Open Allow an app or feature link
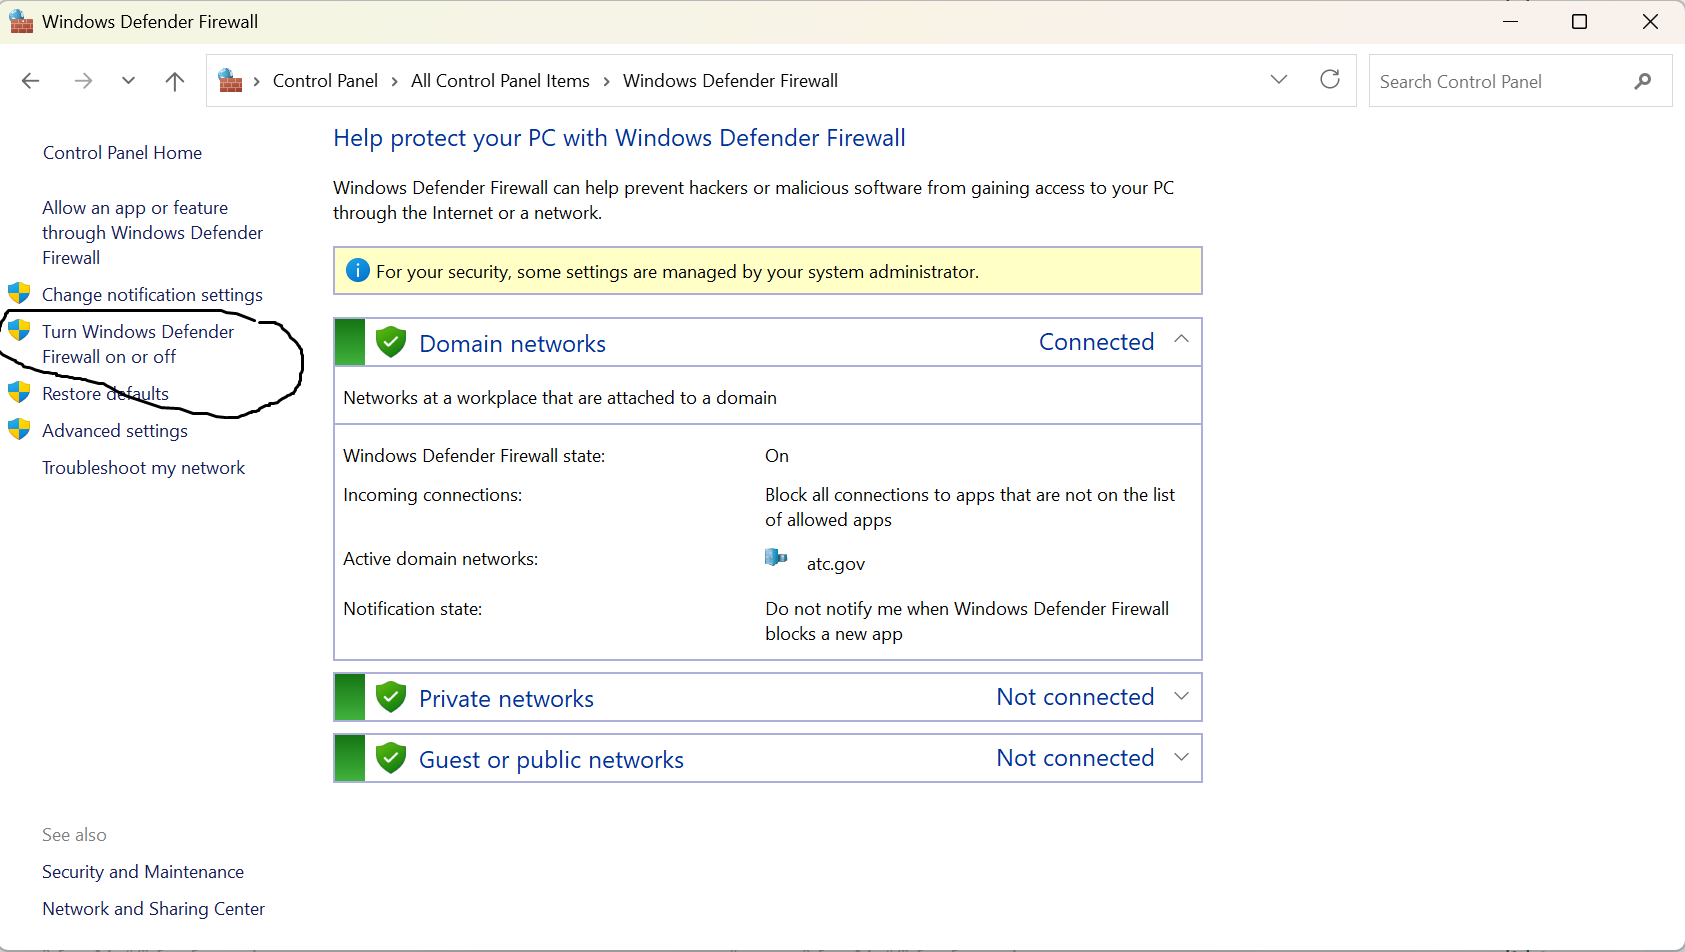Screen dimensions: 1685x952 (152, 233)
